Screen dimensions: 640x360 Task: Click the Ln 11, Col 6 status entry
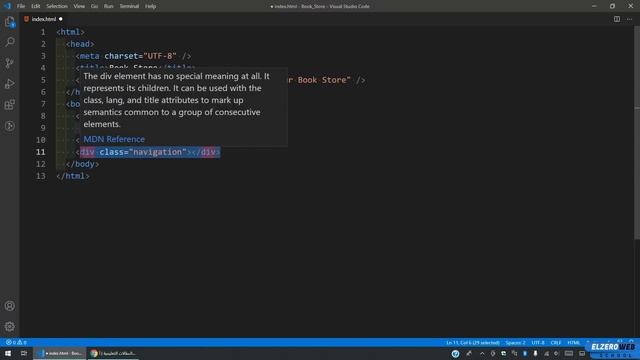(473, 342)
